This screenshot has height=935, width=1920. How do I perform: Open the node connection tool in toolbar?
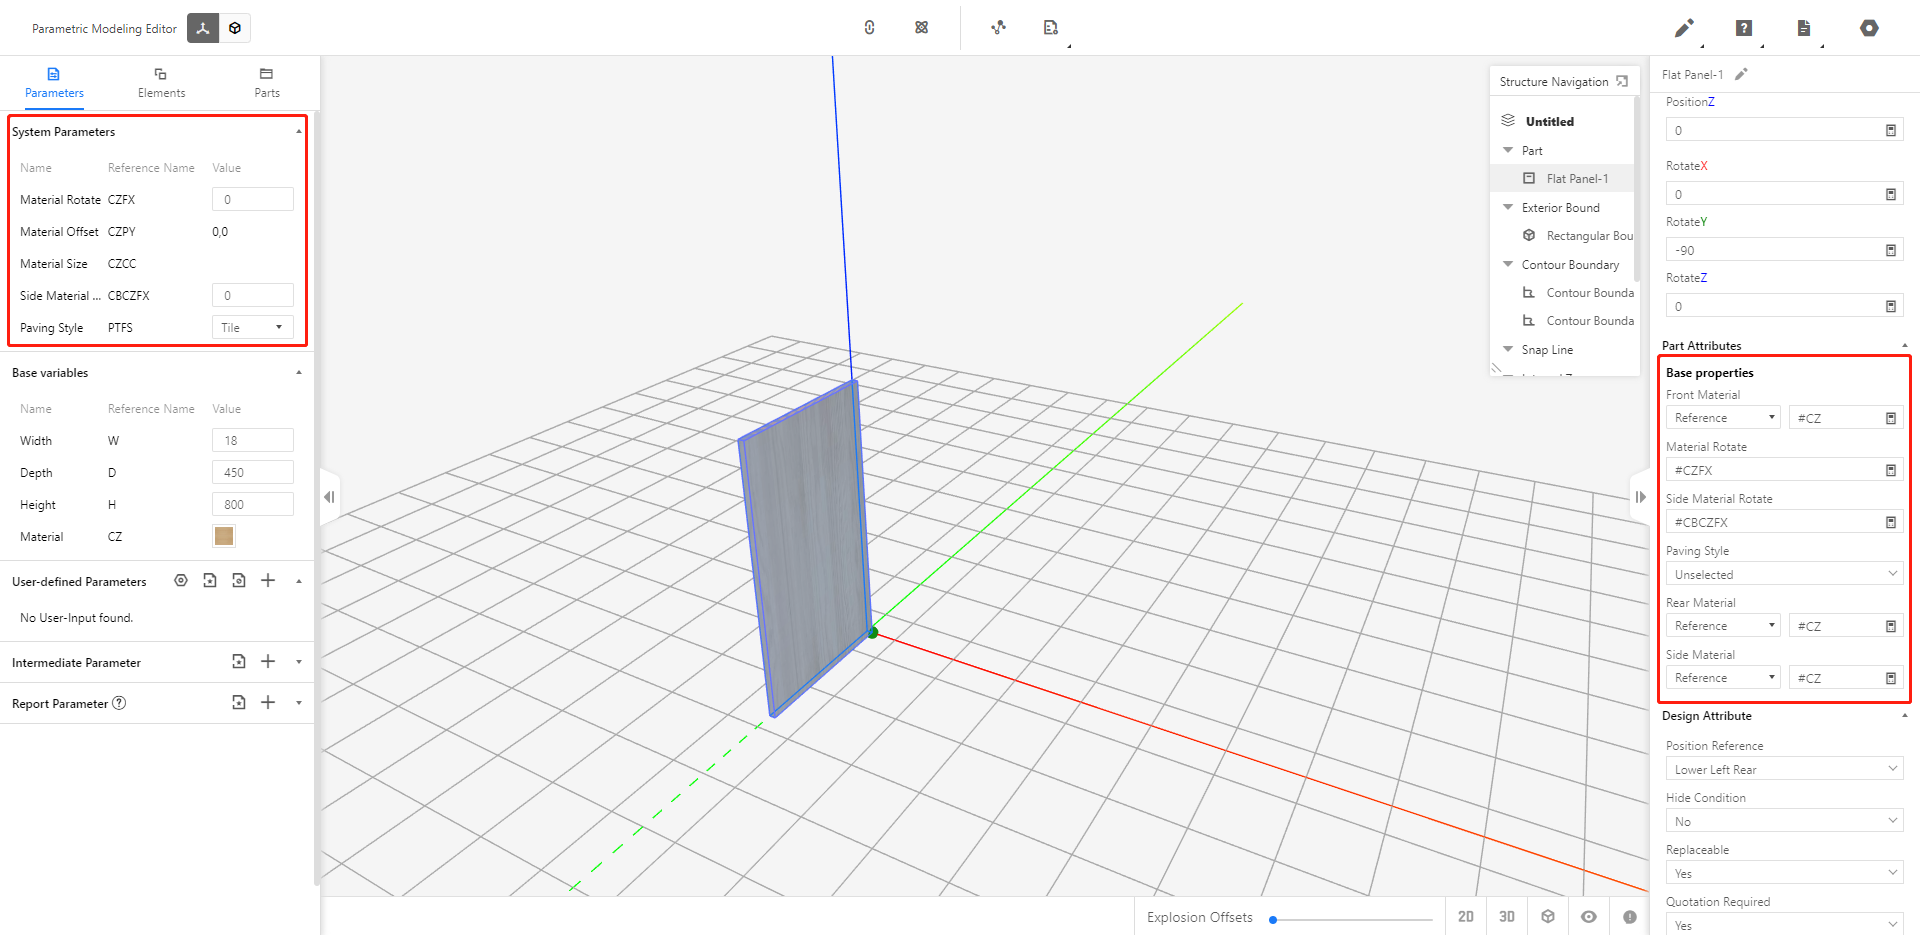click(998, 28)
